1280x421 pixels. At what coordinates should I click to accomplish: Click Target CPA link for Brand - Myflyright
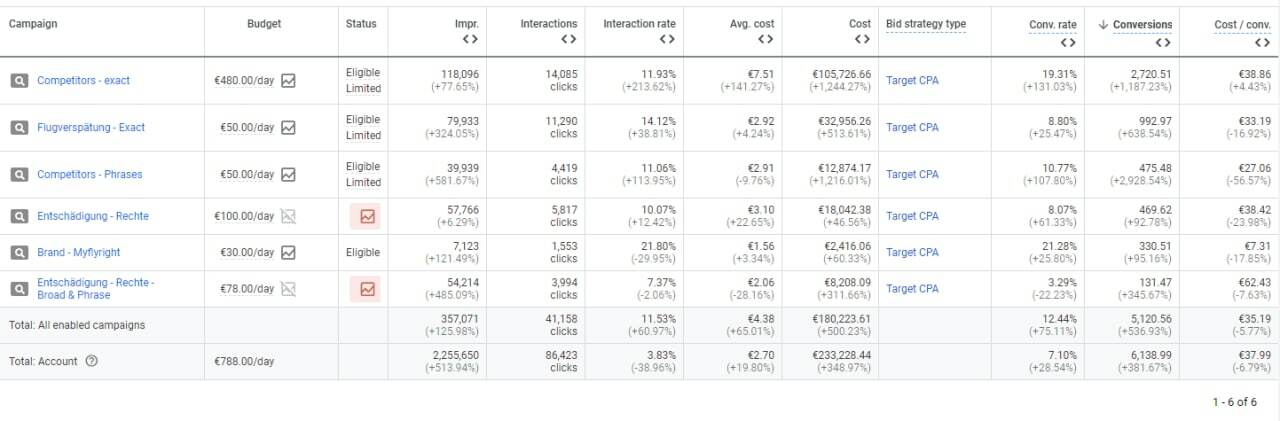point(912,253)
